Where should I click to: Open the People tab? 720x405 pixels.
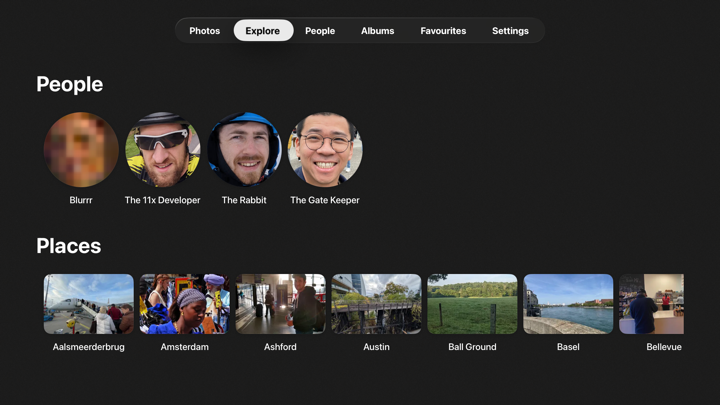pos(320,31)
